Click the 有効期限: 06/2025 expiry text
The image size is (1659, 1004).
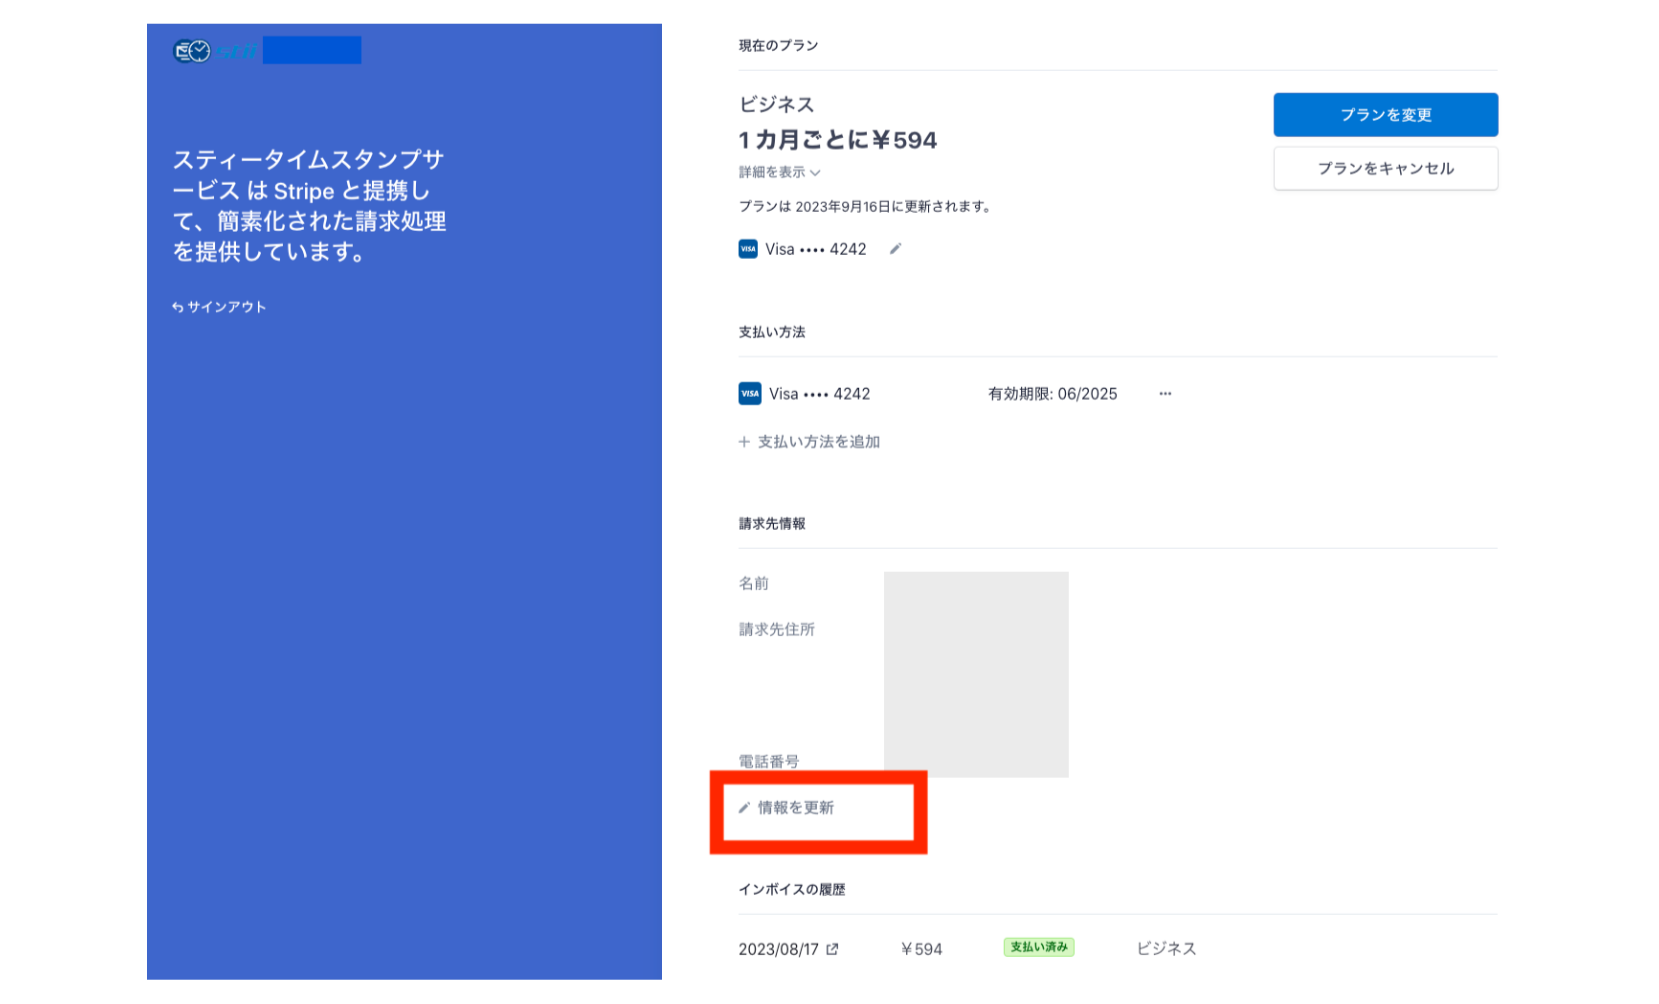1052,394
